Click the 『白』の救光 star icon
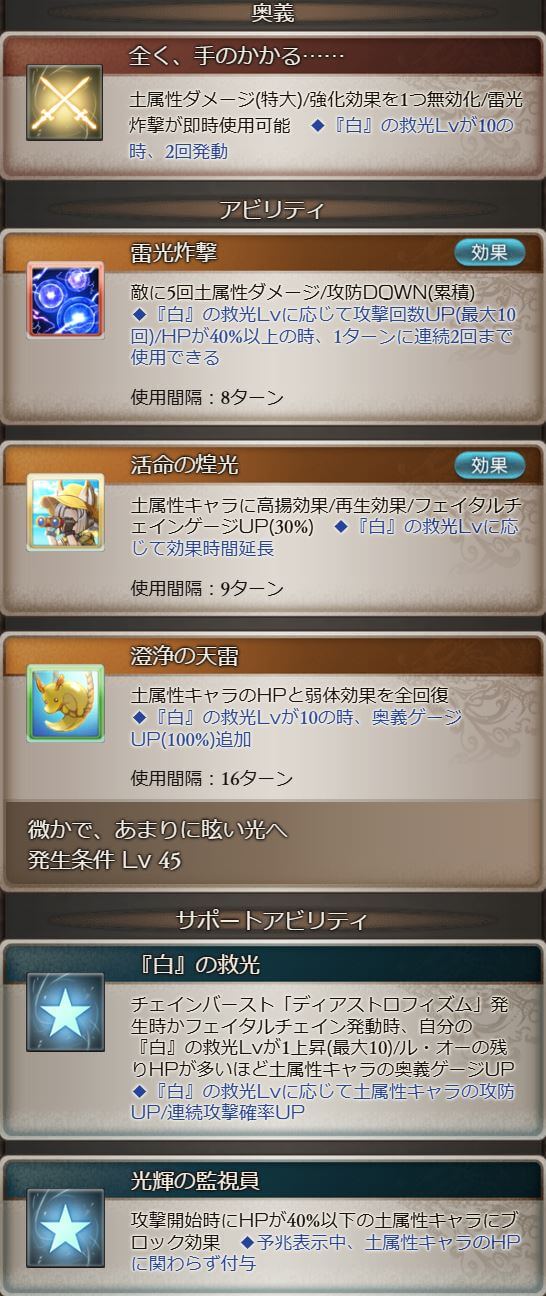 coord(65,1012)
